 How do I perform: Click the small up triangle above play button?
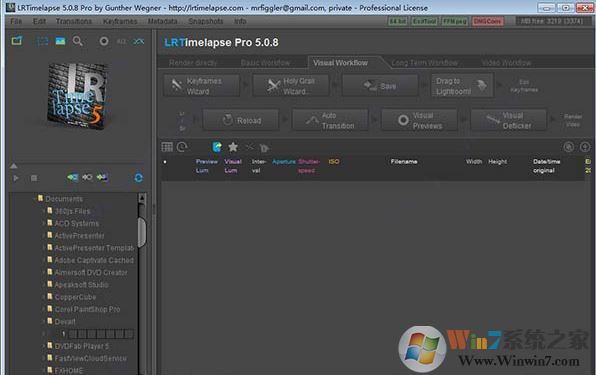pos(14,166)
